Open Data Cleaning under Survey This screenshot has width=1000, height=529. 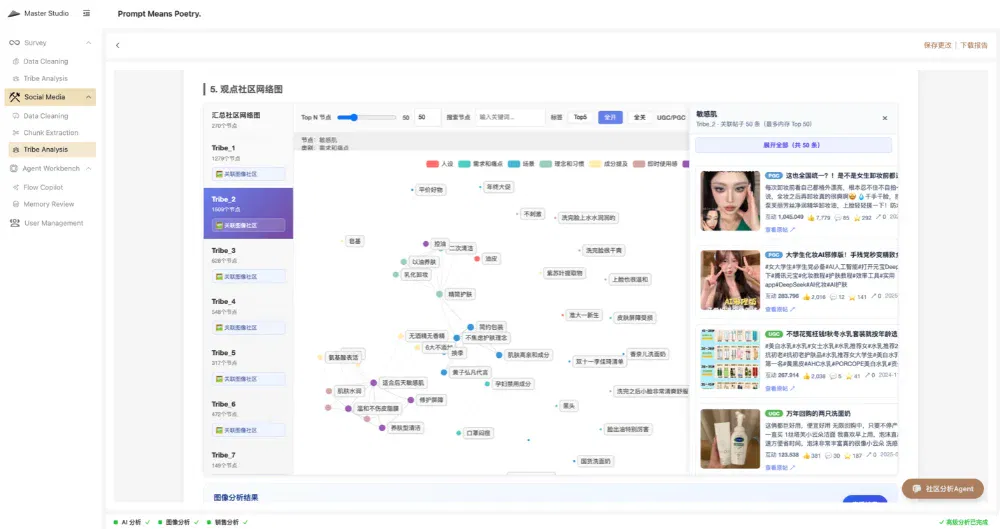[x=45, y=61]
